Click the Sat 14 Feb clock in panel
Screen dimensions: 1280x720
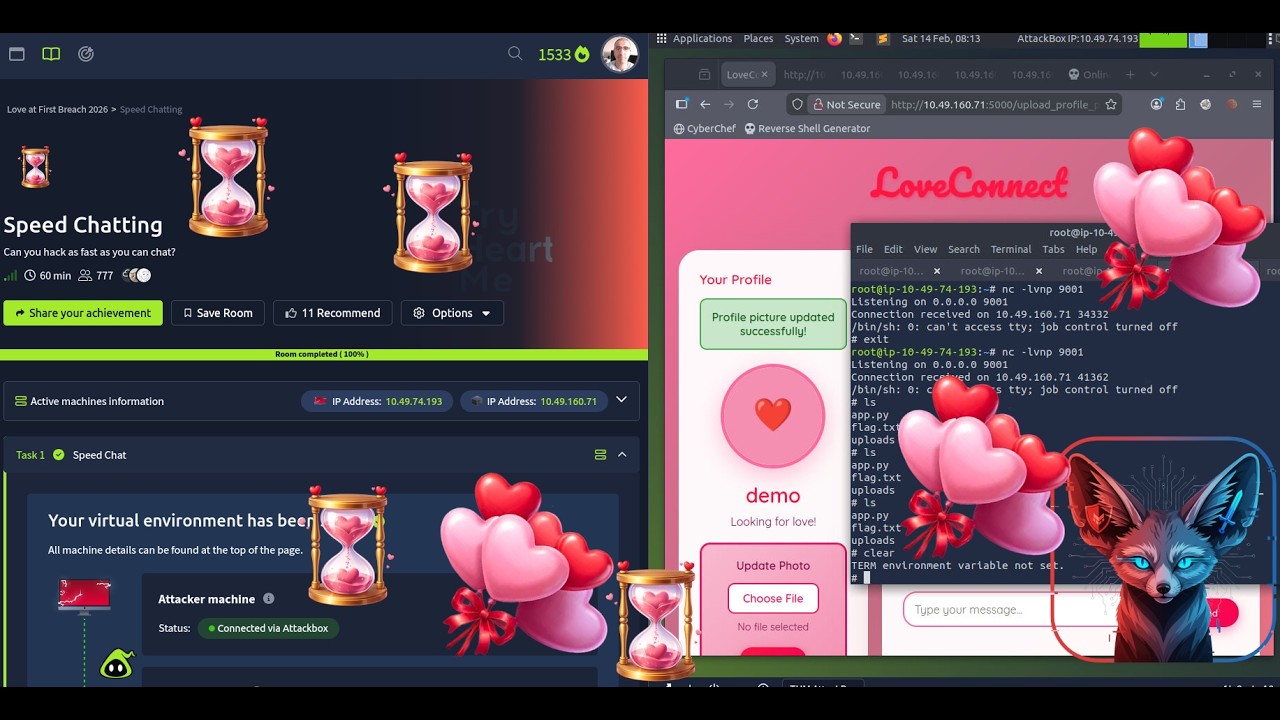point(941,39)
